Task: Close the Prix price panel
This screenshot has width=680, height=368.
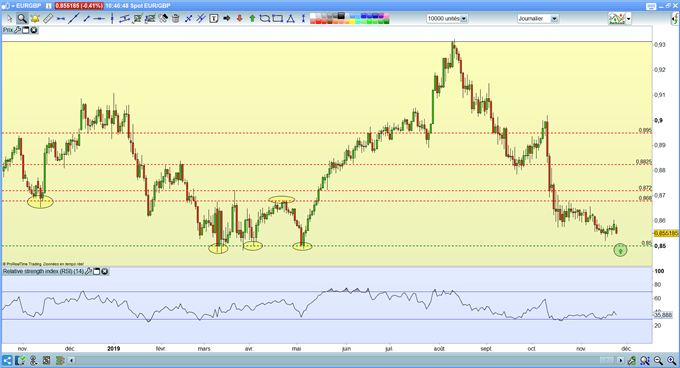Action: 33,30
